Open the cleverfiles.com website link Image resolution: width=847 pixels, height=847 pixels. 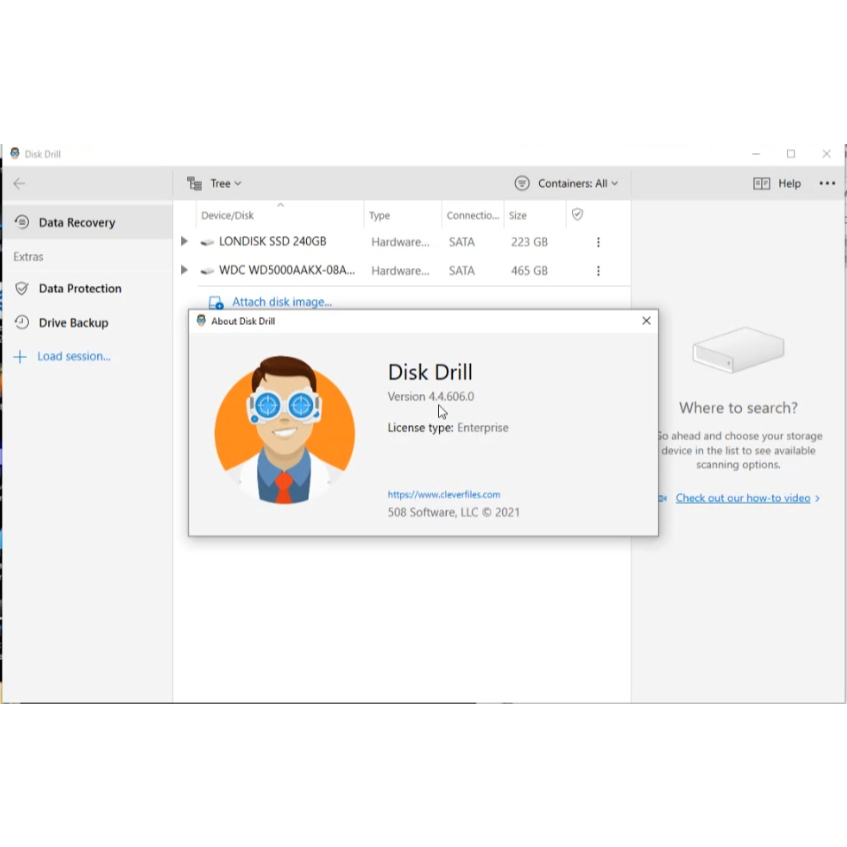click(x=444, y=494)
